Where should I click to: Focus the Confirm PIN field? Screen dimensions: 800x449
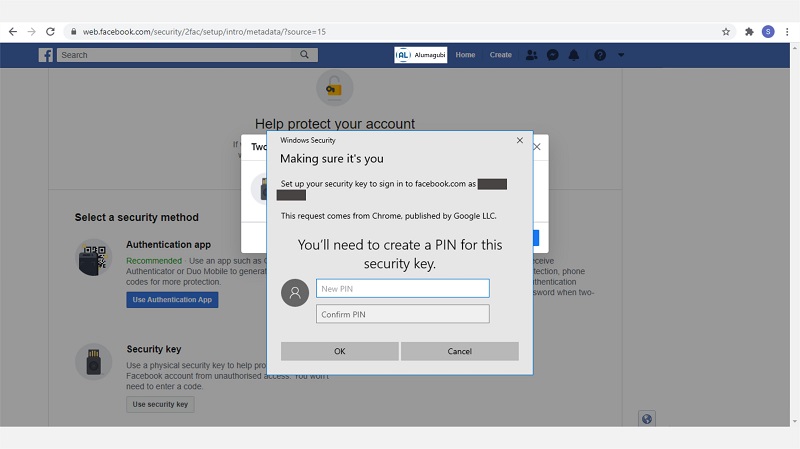(x=403, y=314)
